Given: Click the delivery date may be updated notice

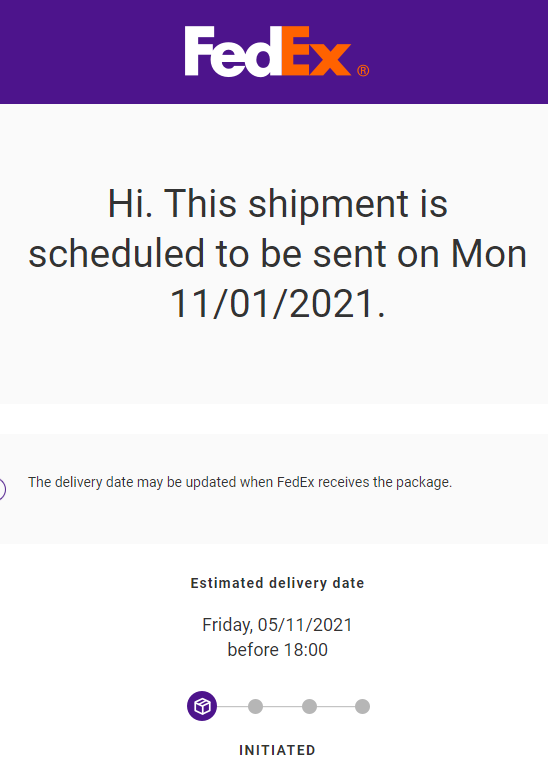Looking at the screenshot, I should pyautogui.click(x=240, y=482).
